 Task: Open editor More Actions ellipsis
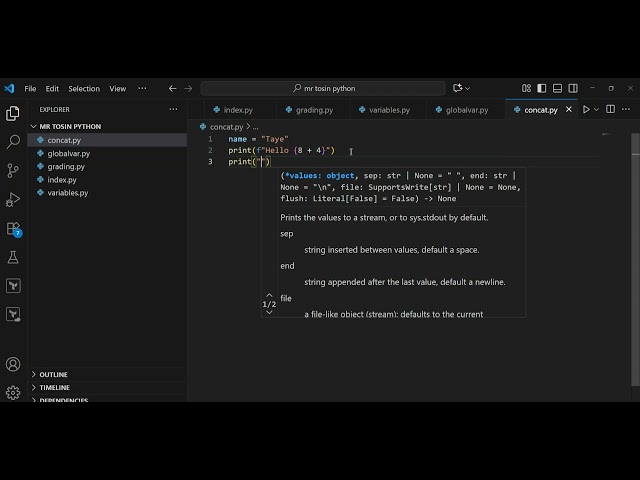626,109
